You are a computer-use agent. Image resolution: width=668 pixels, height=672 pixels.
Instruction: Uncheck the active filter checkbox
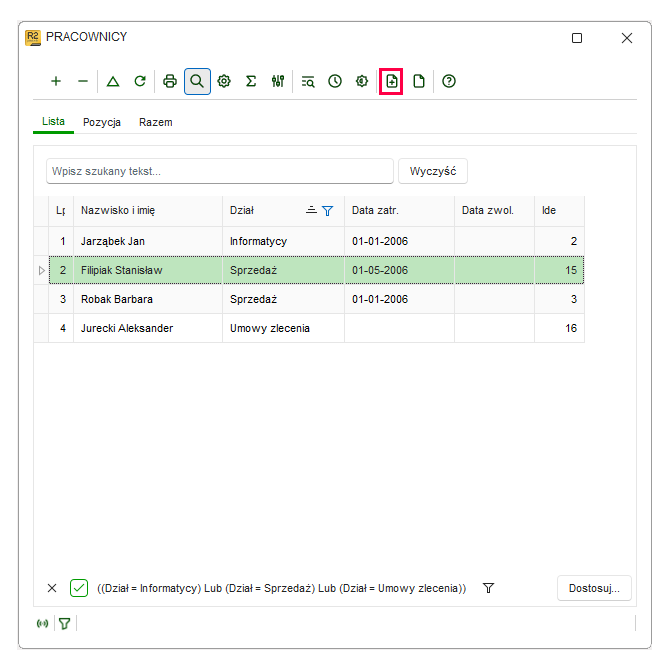click(79, 588)
